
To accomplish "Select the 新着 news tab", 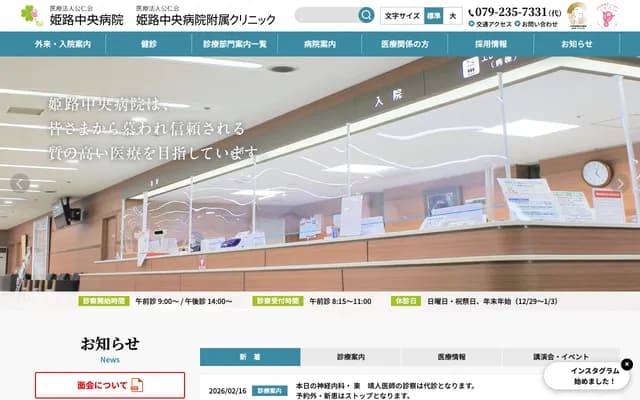I will pos(250,357).
